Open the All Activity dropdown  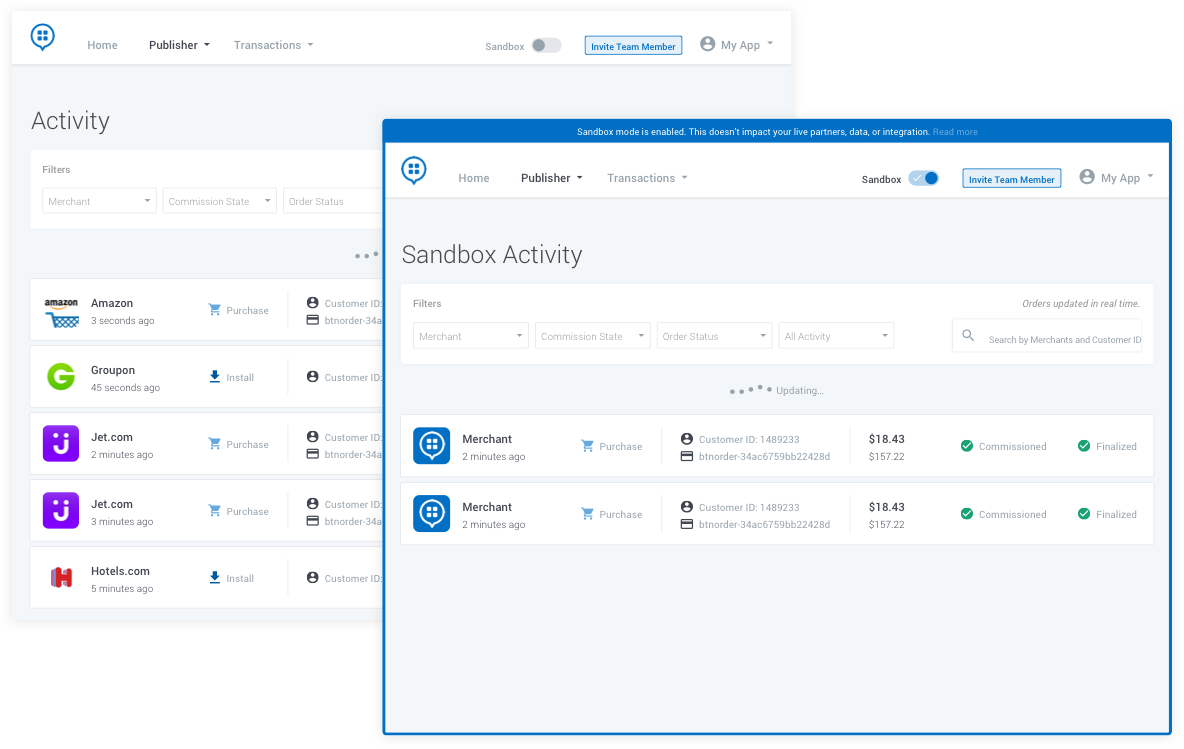[836, 336]
